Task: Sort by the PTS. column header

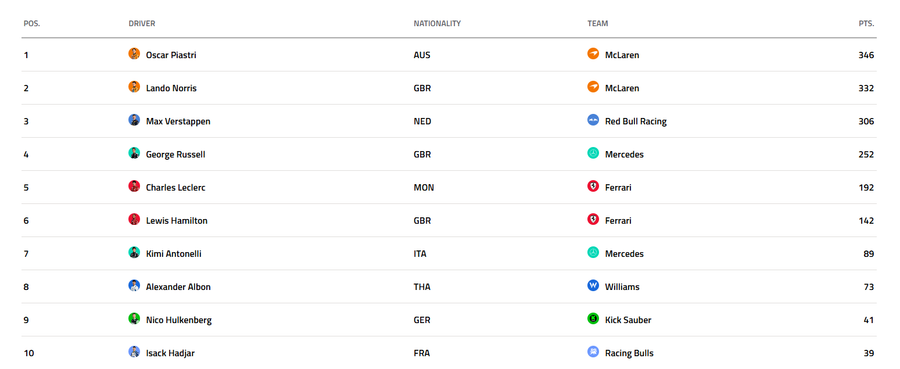Action: 866,24
